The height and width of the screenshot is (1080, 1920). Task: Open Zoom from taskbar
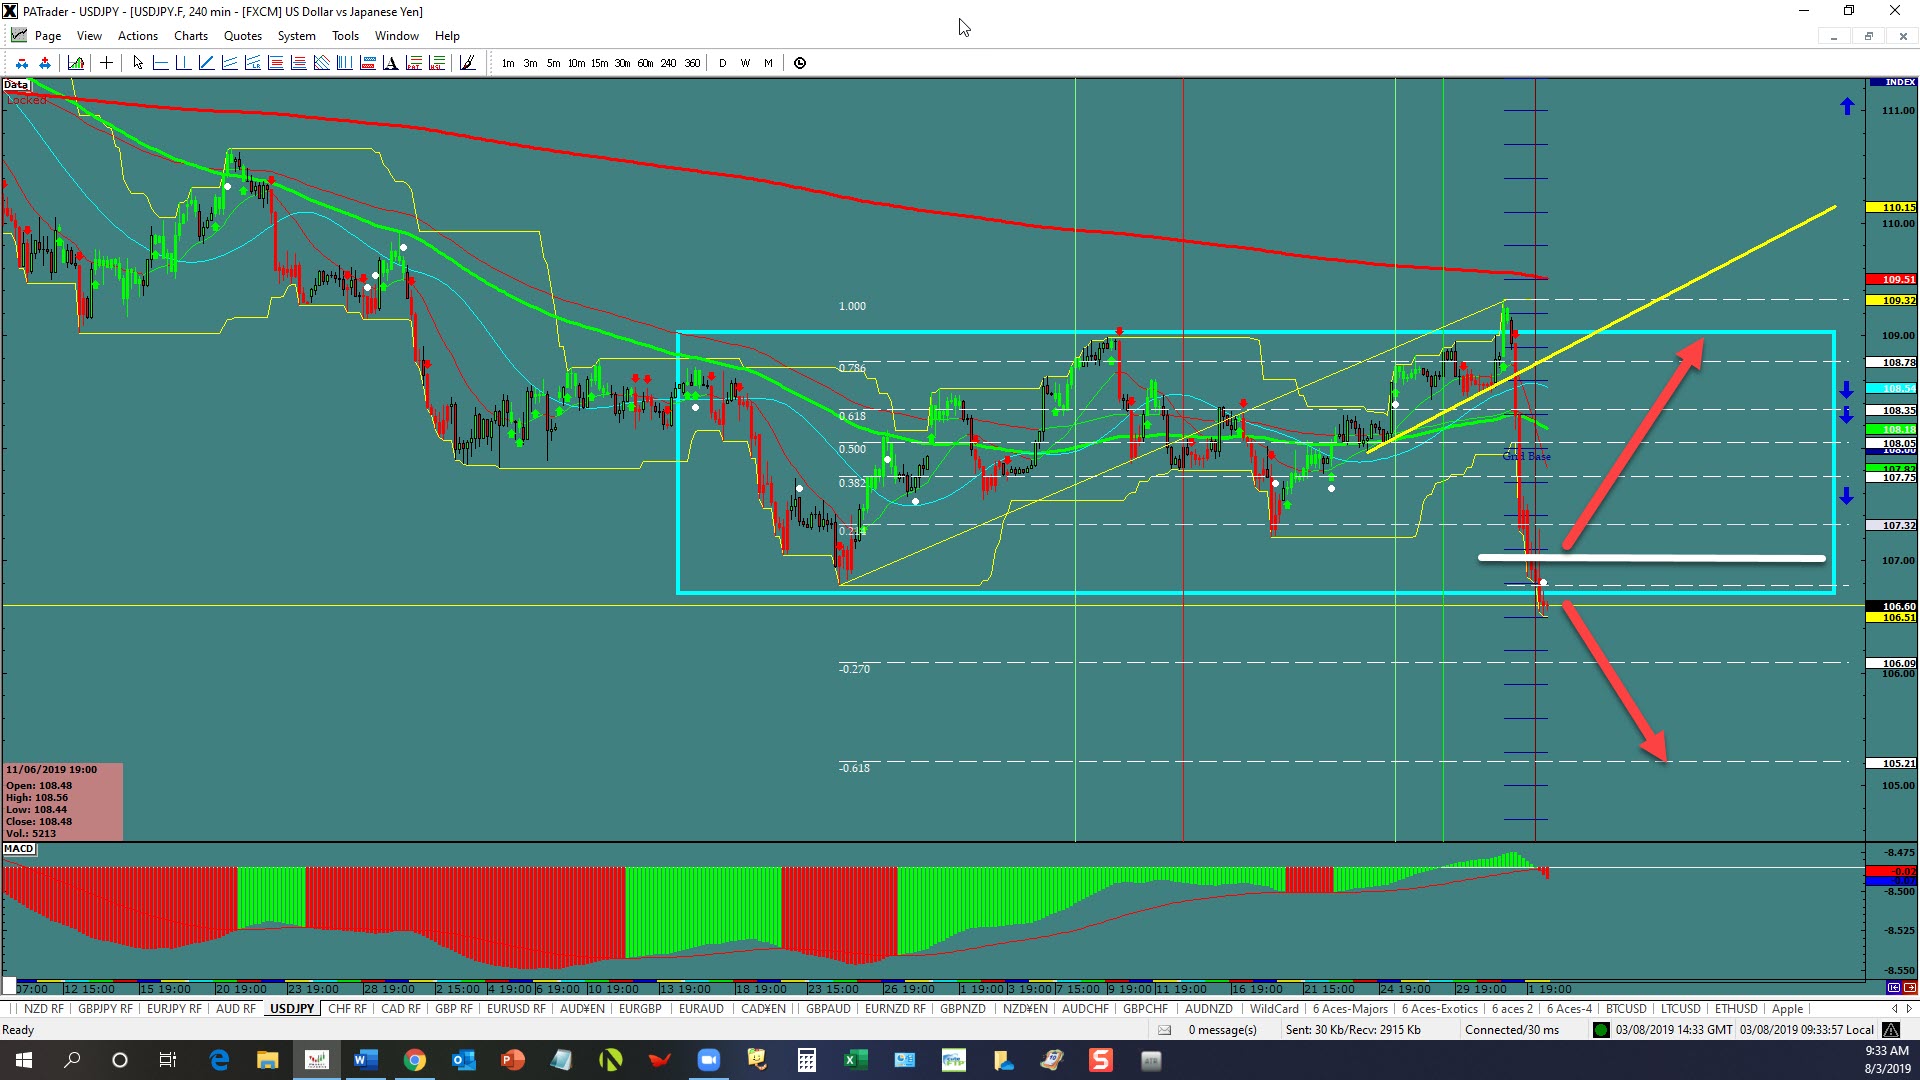tap(708, 1060)
